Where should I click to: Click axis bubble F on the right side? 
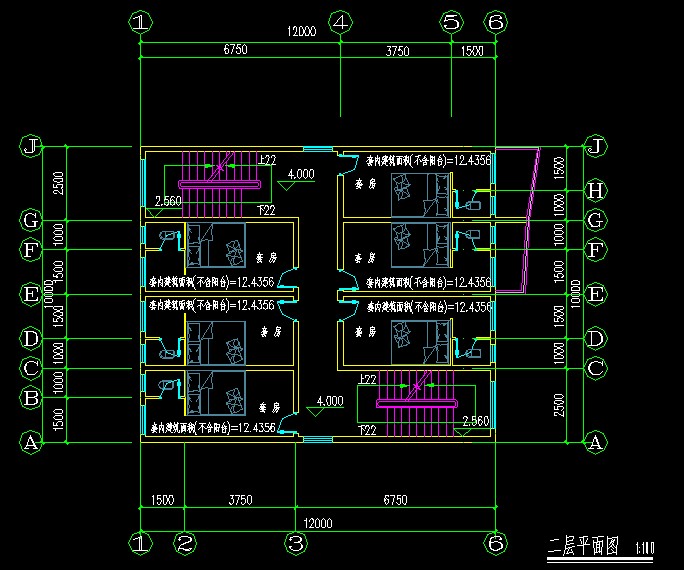pos(595,250)
